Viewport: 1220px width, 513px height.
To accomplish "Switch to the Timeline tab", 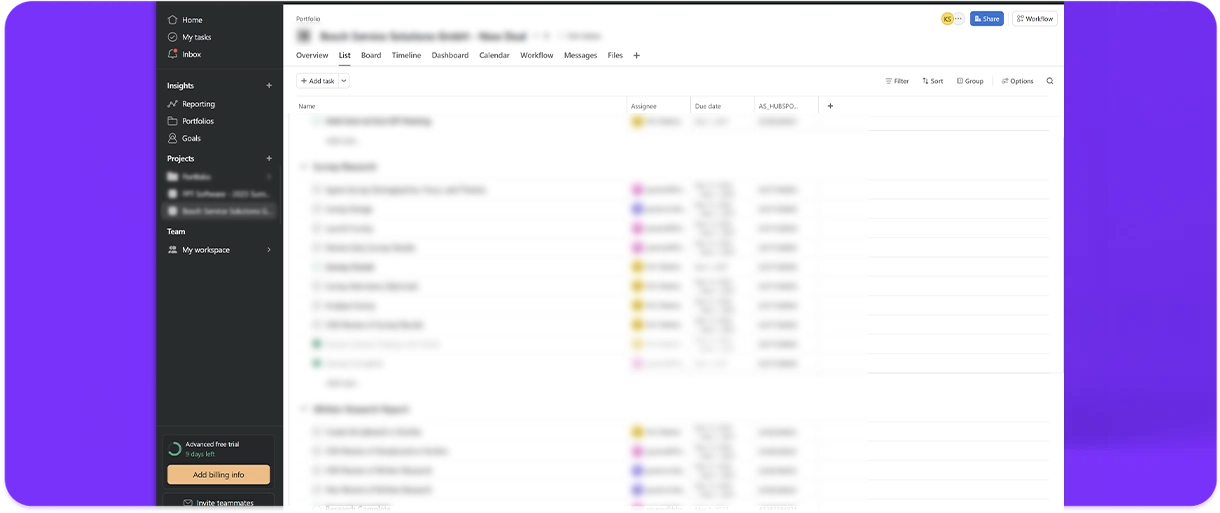I will pyautogui.click(x=406, y=56).
